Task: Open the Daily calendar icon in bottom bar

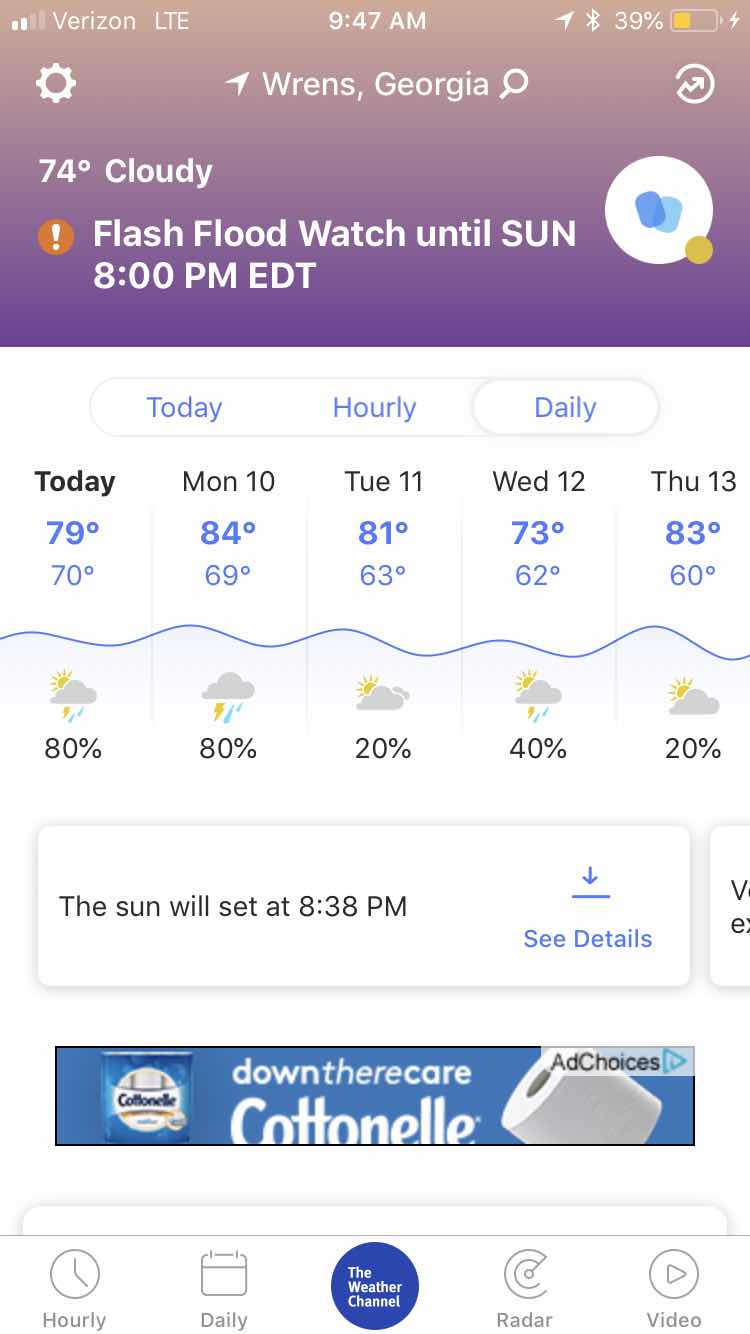Action: click(224, 1288)
